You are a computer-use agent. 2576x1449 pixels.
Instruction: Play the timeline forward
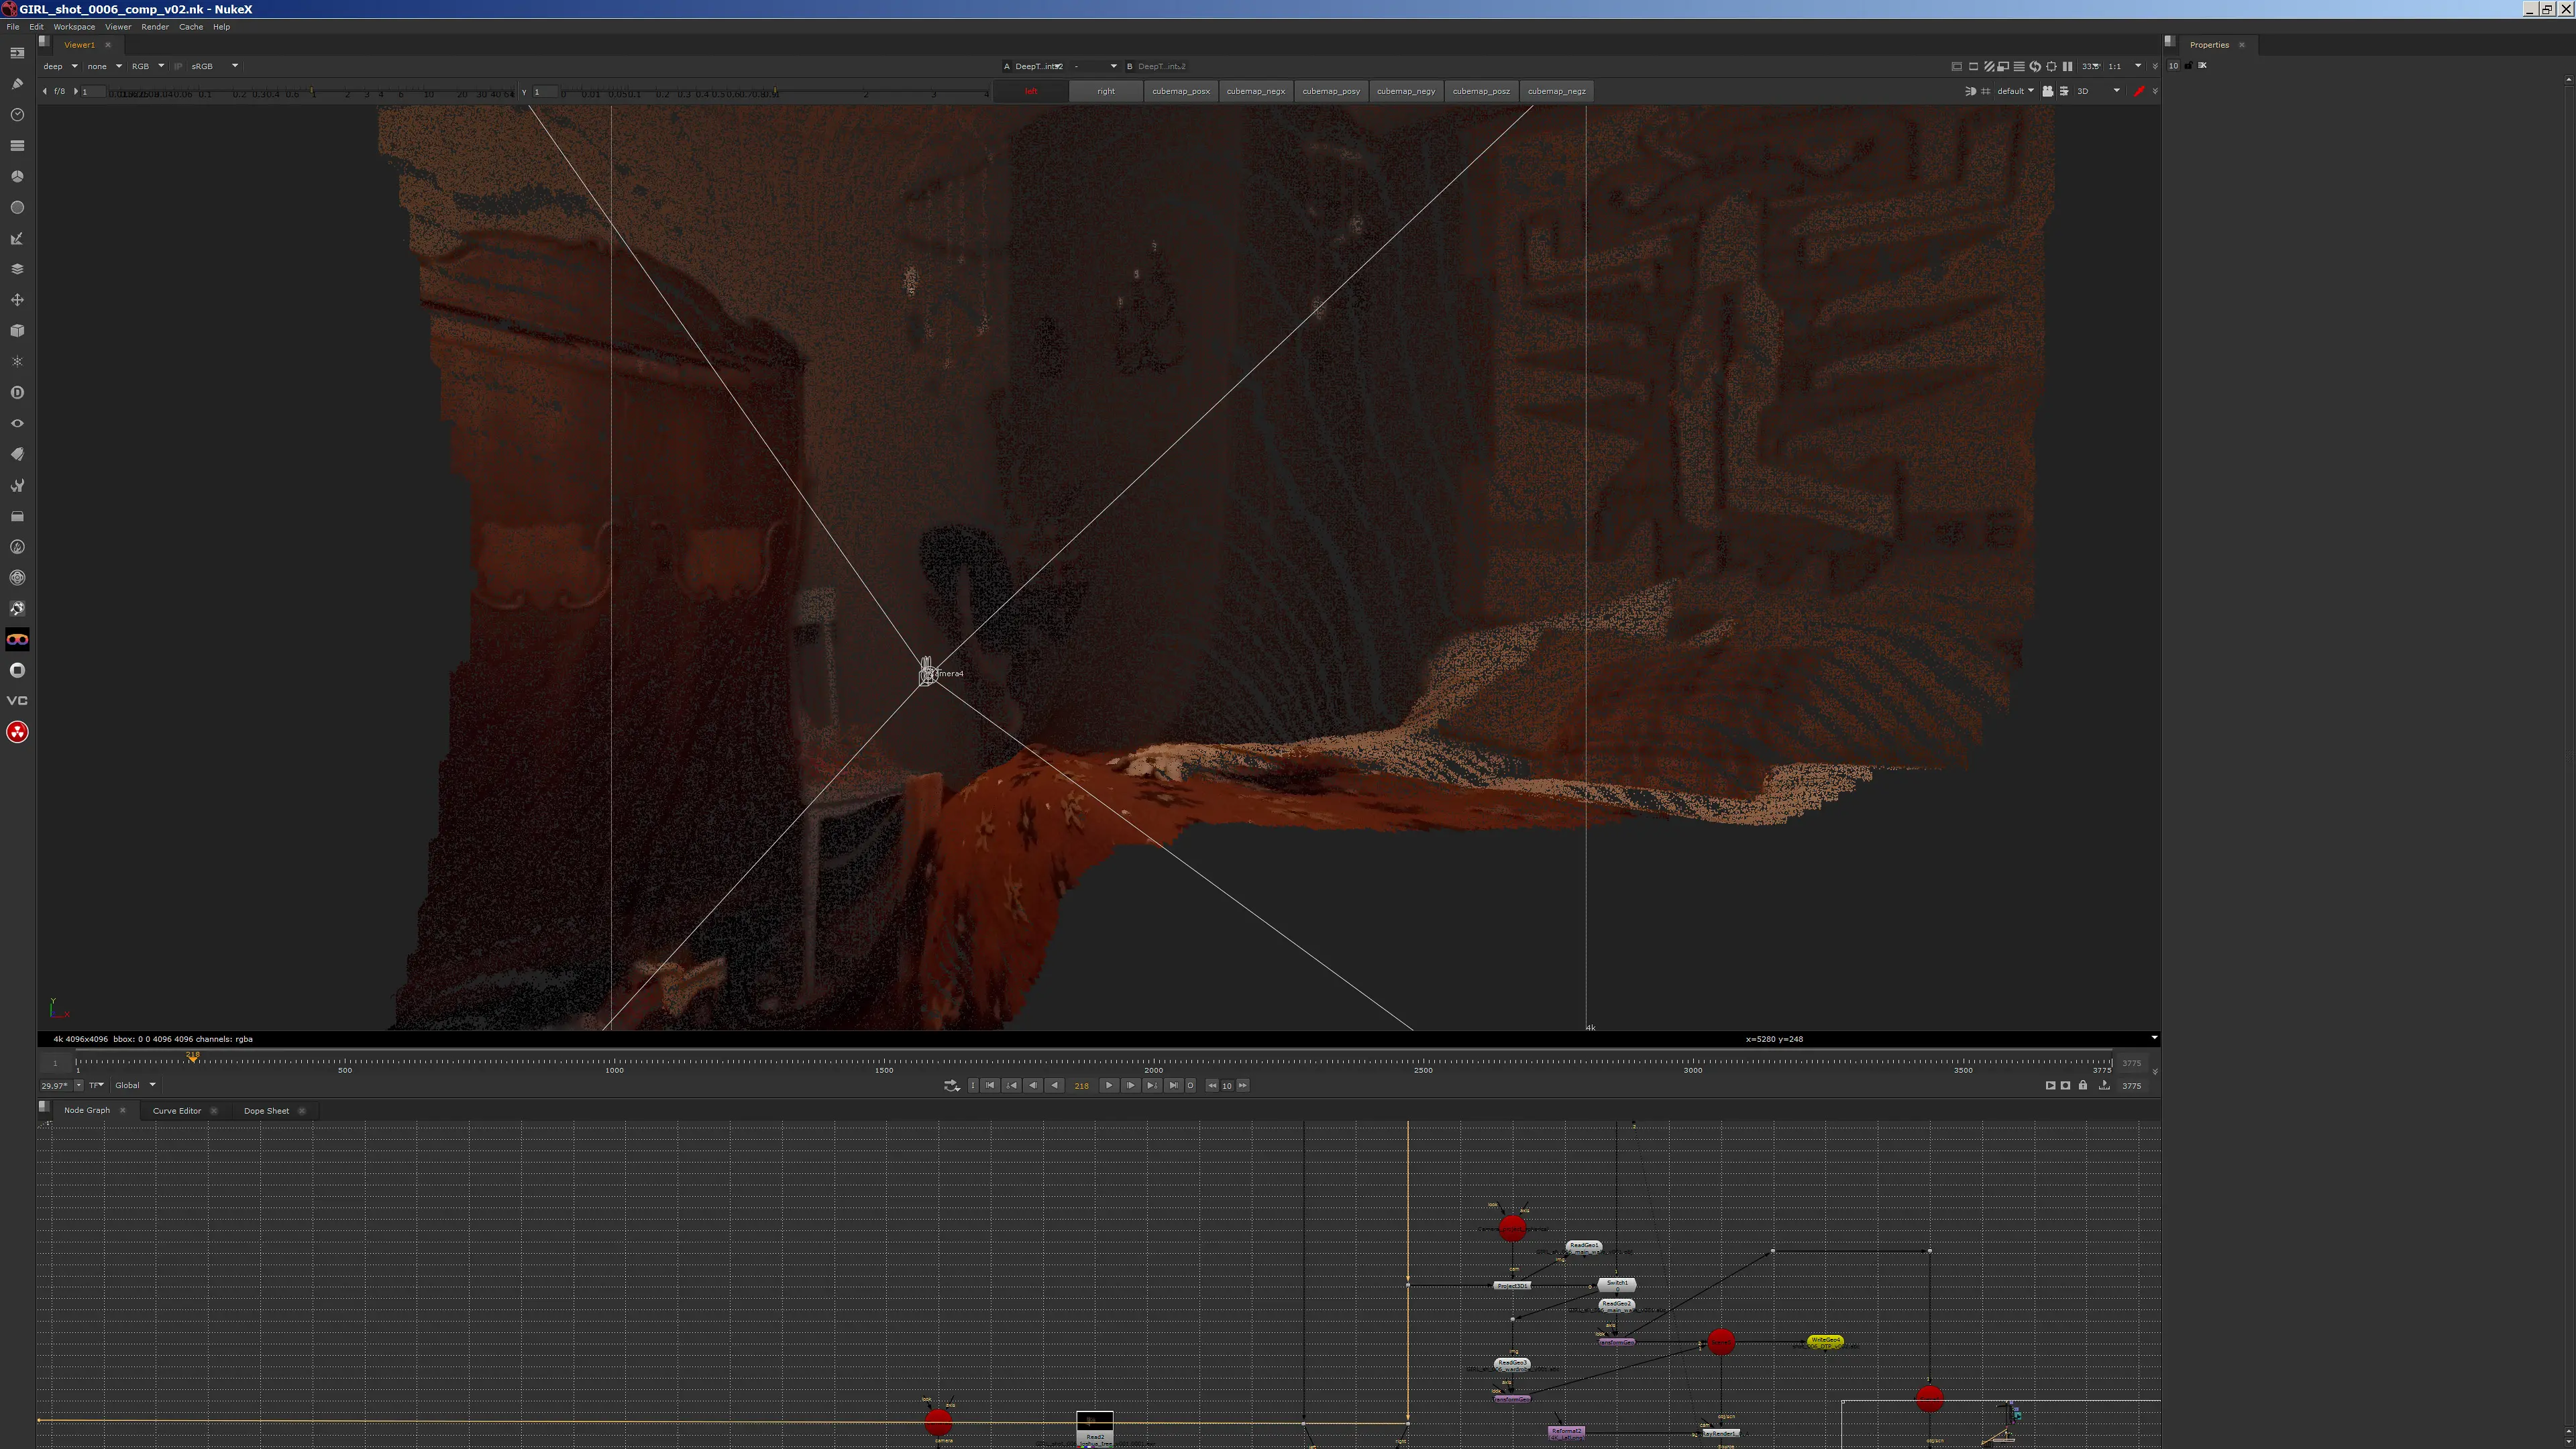(1108, 1086)
